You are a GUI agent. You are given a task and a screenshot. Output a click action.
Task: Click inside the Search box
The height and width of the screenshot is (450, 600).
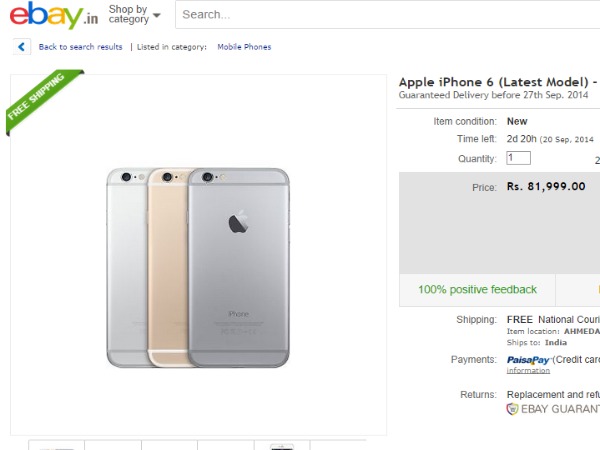point(380,15)
